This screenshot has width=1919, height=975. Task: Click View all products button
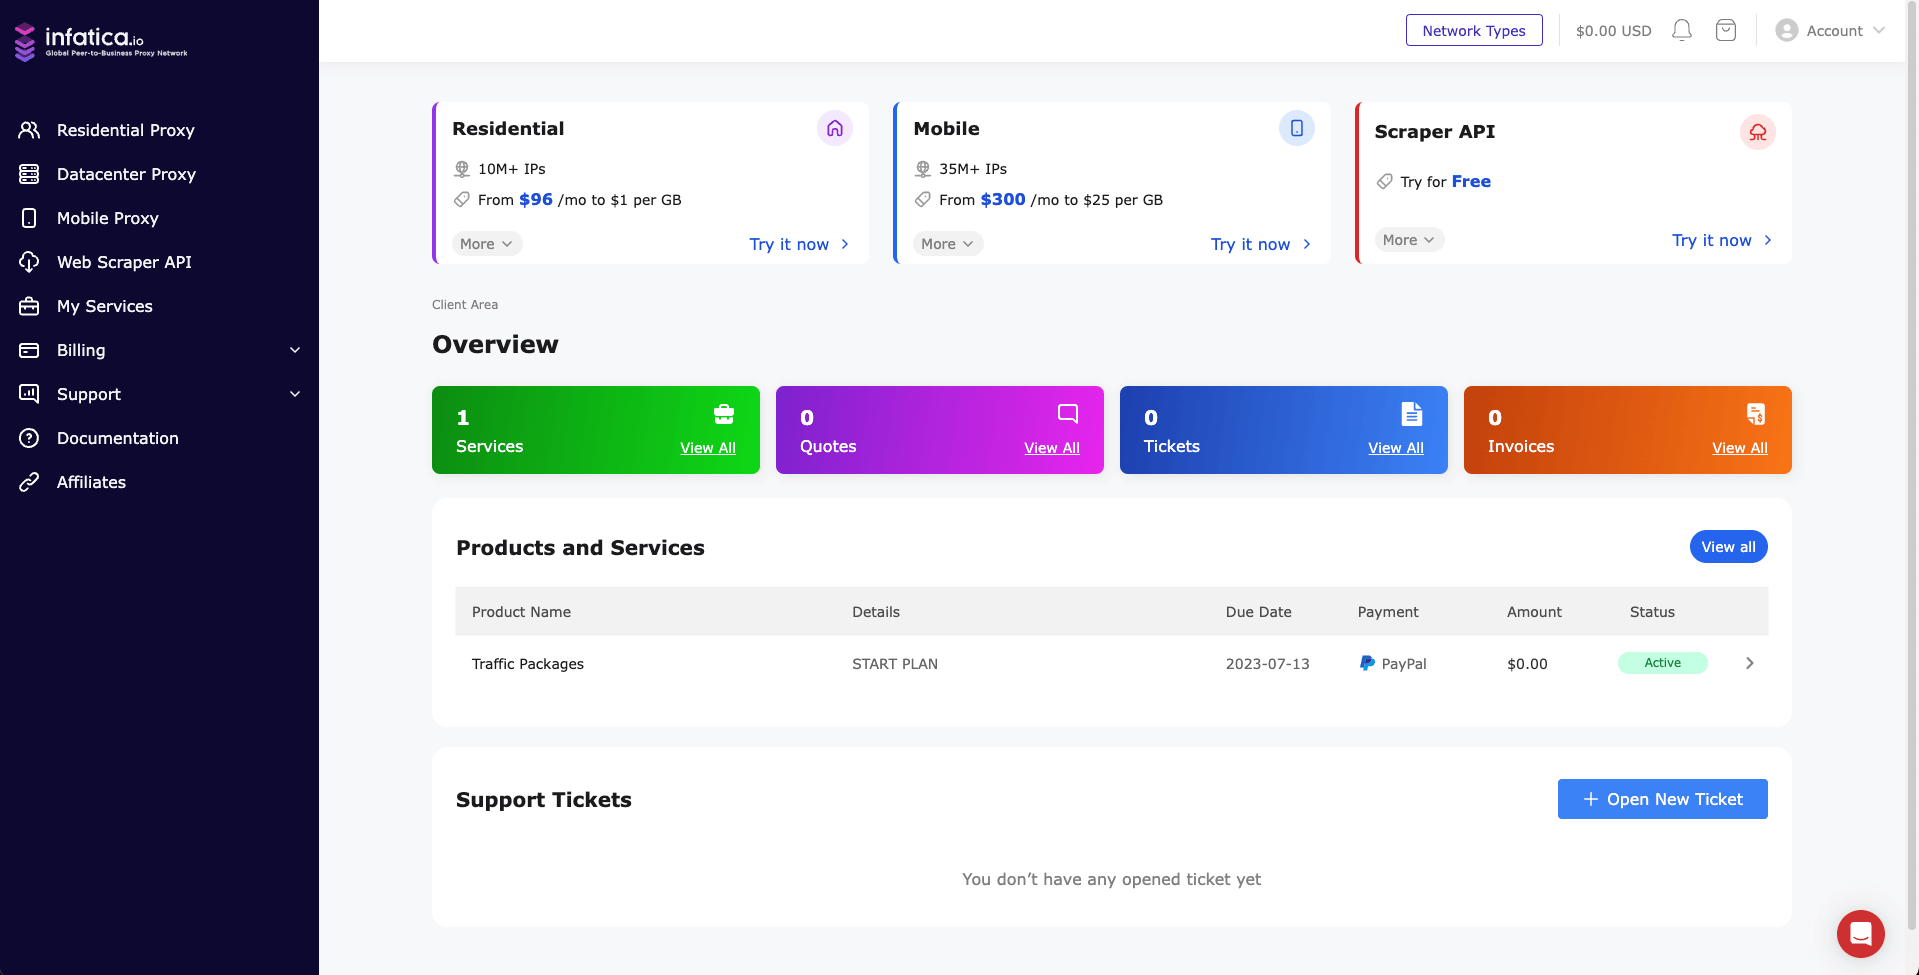[1728, 547]
